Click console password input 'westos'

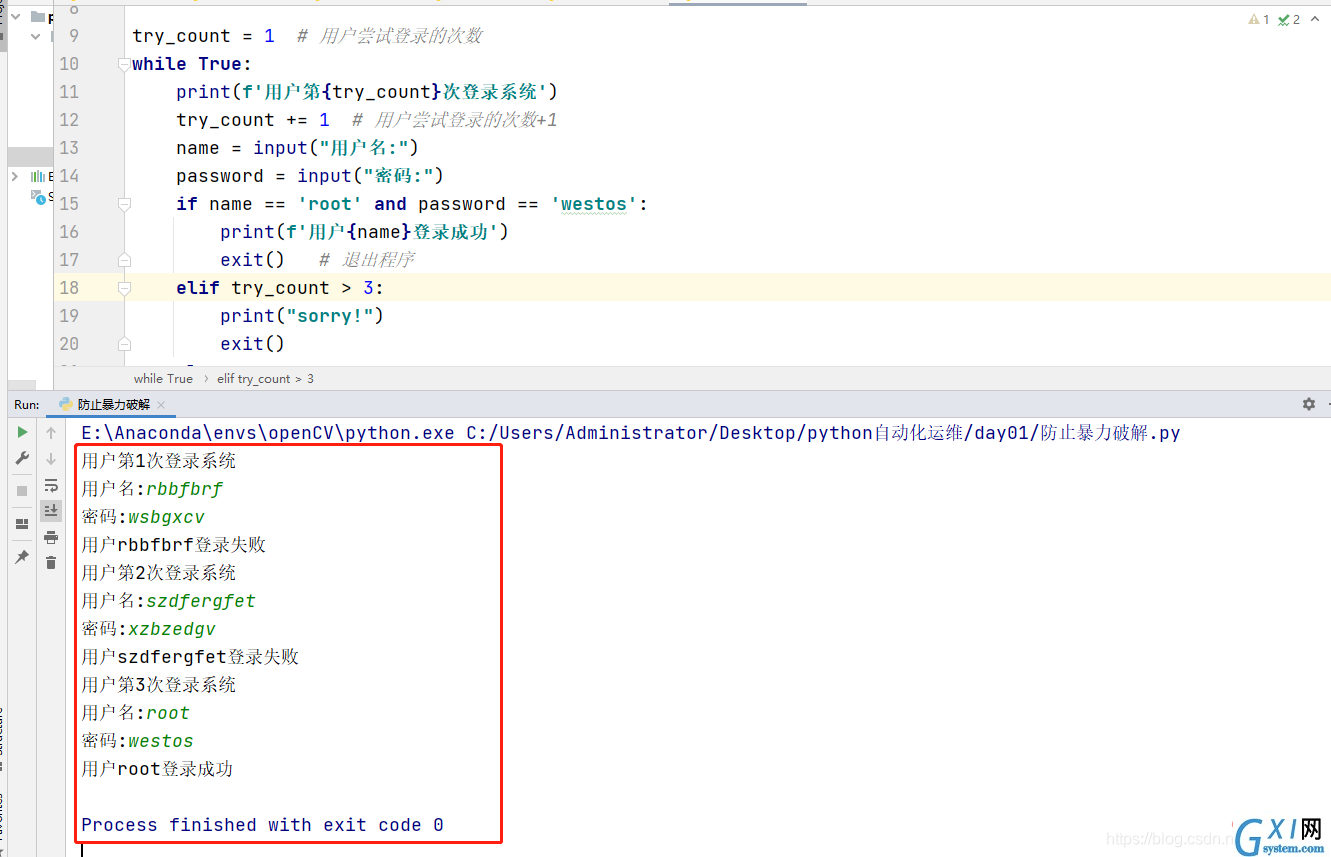[161, 741]
